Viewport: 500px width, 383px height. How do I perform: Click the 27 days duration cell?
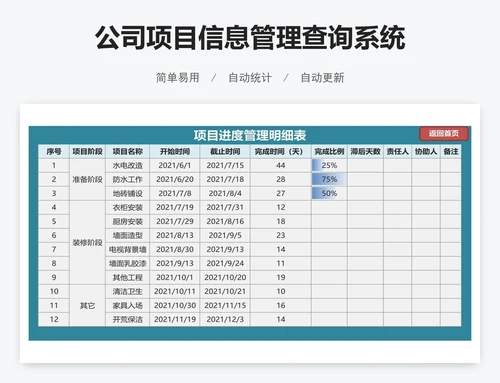(x=281, y=193)
